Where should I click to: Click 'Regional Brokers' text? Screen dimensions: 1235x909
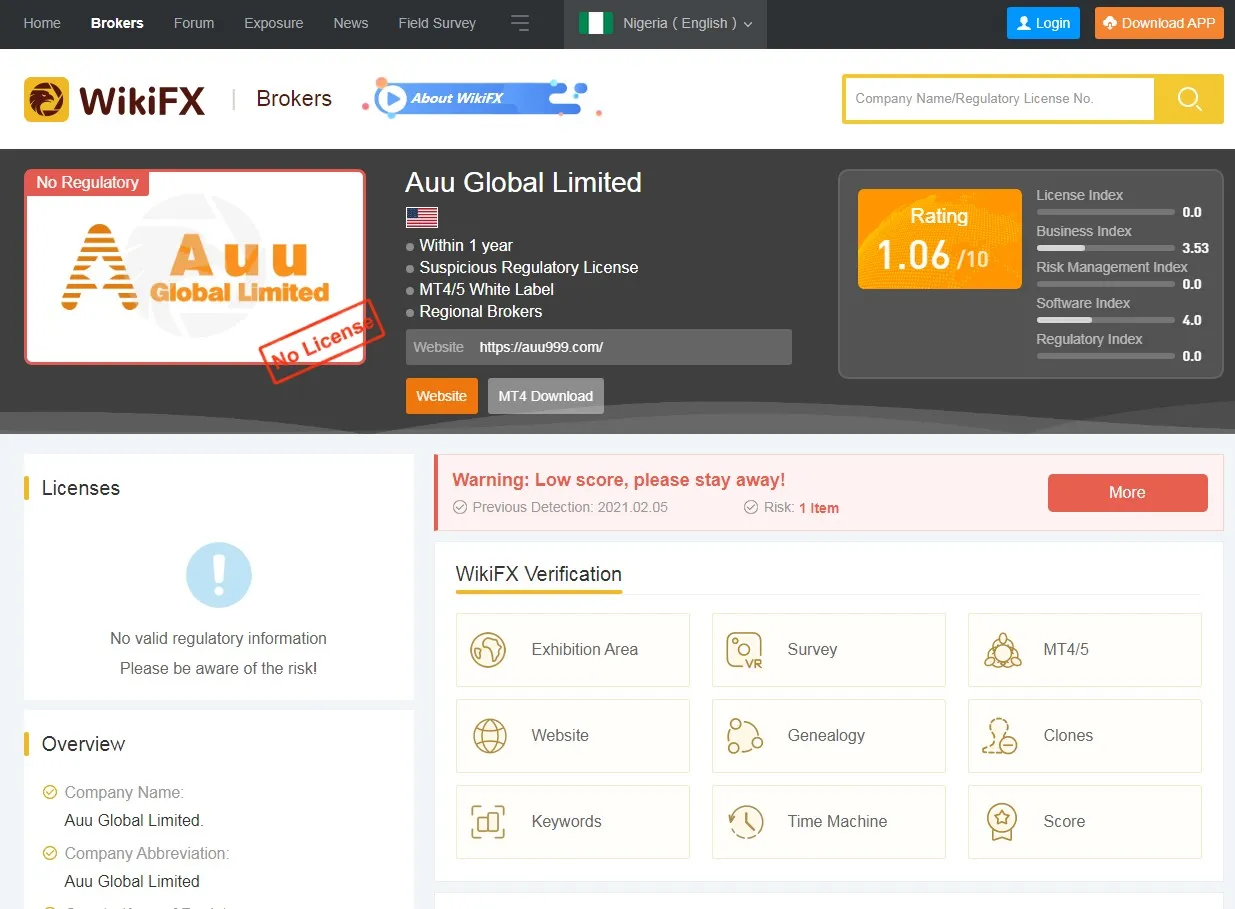[x=481, y=311]
